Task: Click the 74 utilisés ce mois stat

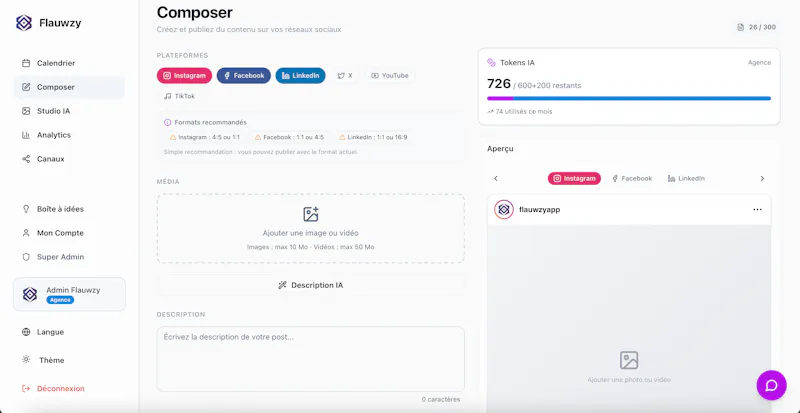Action: coord(519,111)
